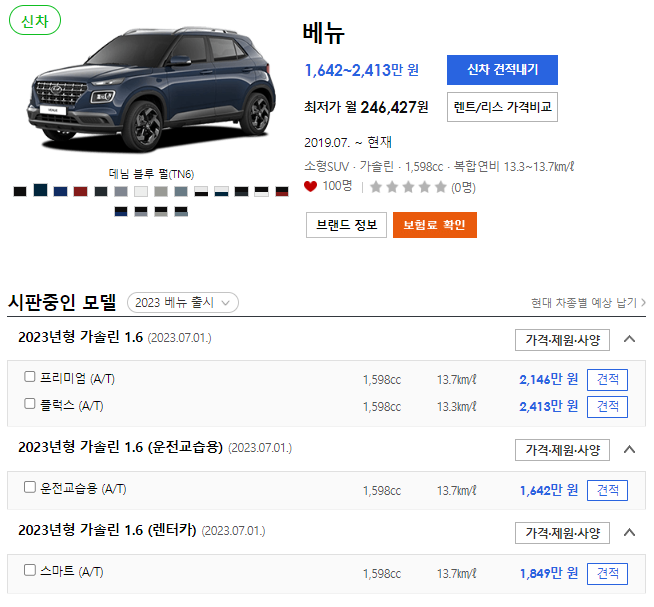Check the 프리미엄 (A/T) trim checkbox
This screenshot has height=607, width=654.
pyautogui.click(x=30, y=377)
